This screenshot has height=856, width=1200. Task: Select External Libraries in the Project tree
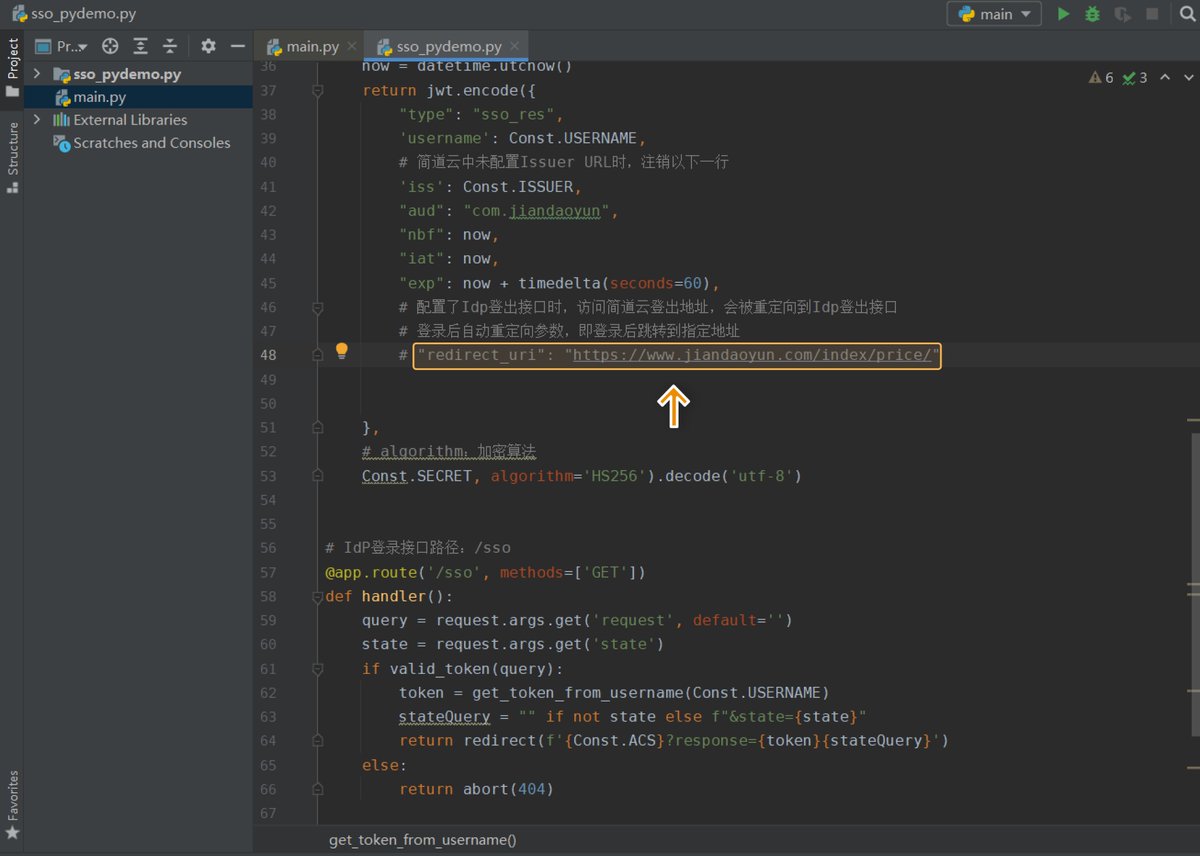130,120
